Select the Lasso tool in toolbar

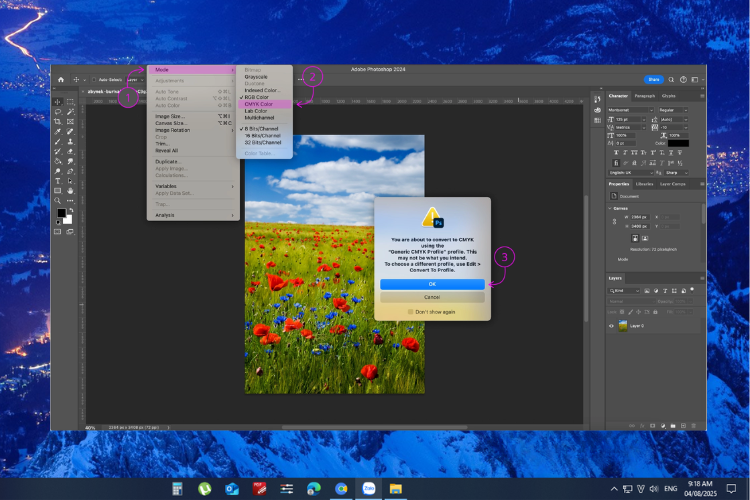[58, 112]
